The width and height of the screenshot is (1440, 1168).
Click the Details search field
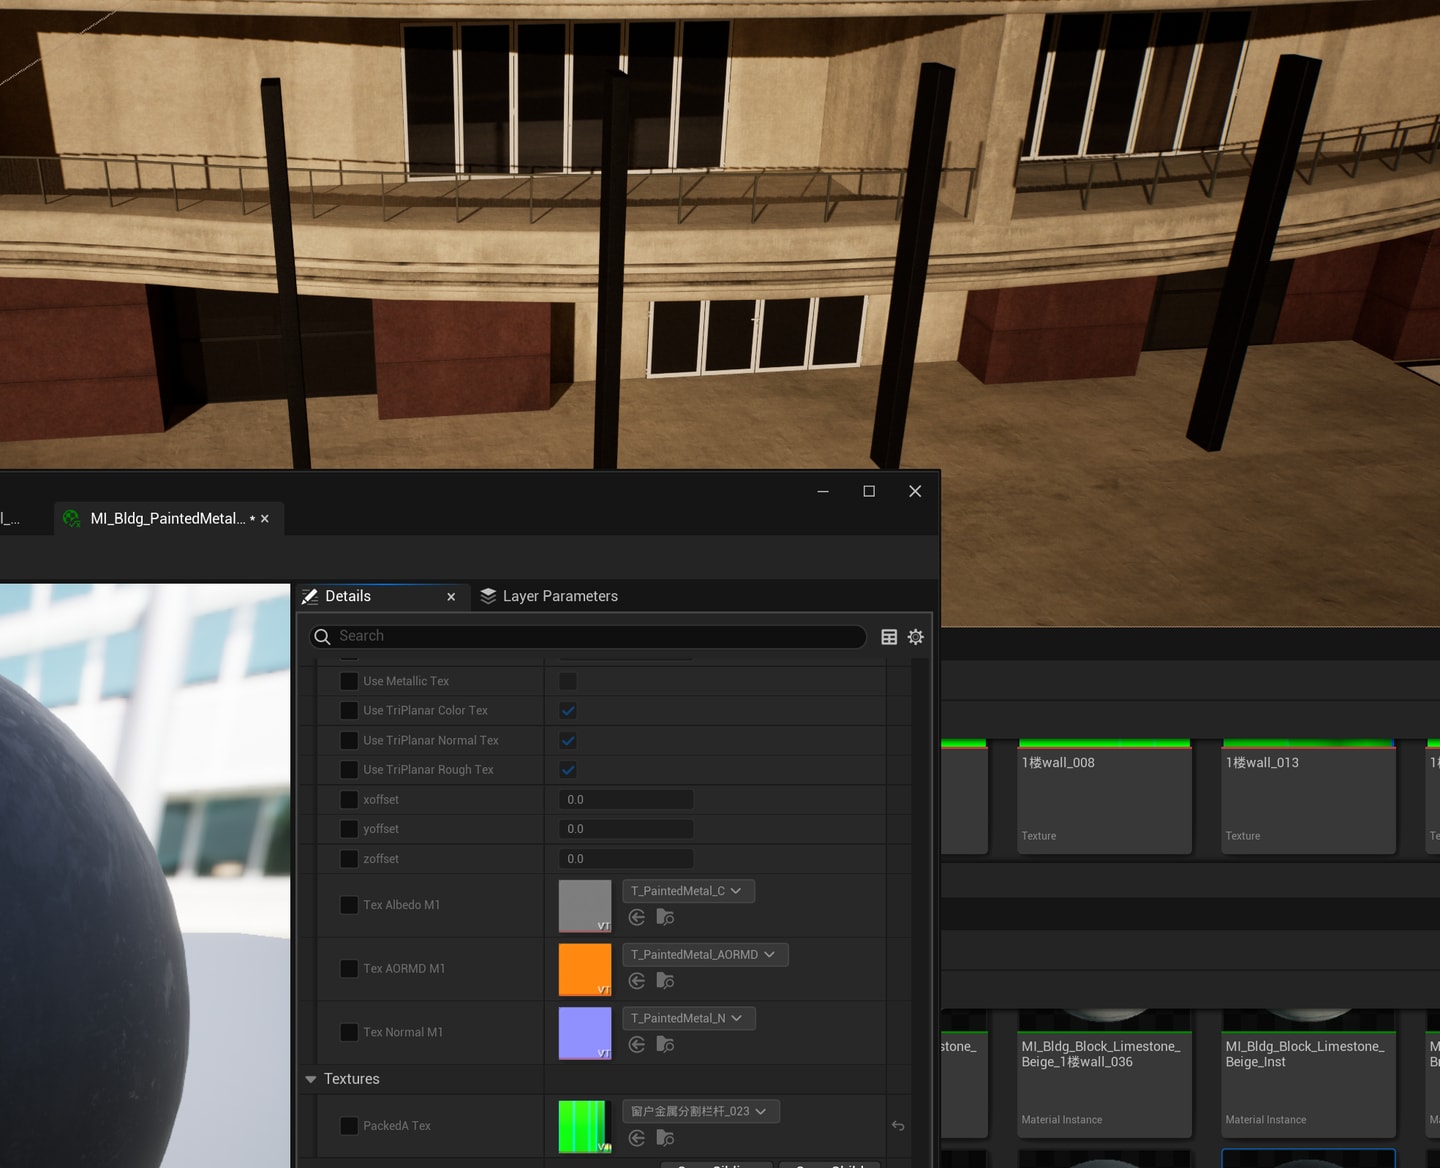point(588,637)
